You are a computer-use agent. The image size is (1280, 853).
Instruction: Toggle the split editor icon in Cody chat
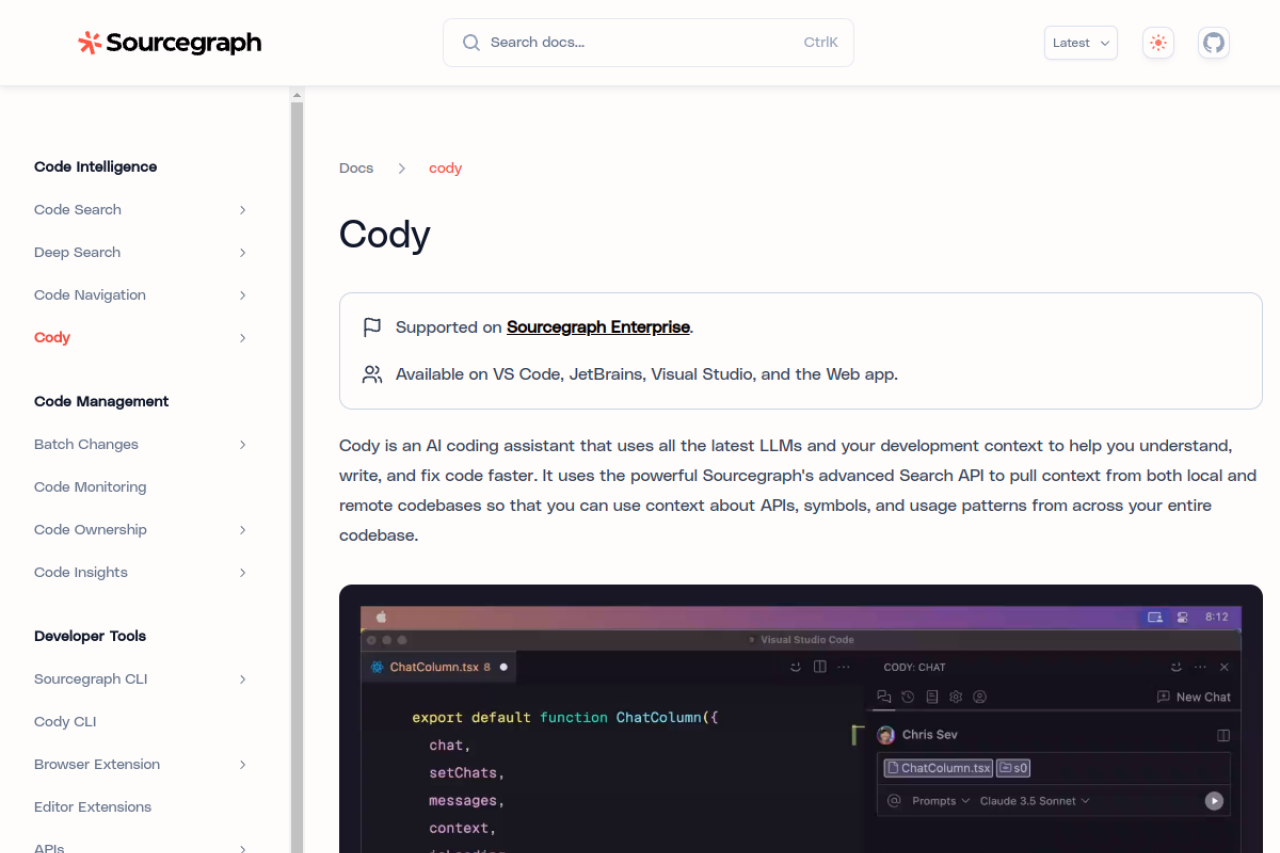point(1222,735)
